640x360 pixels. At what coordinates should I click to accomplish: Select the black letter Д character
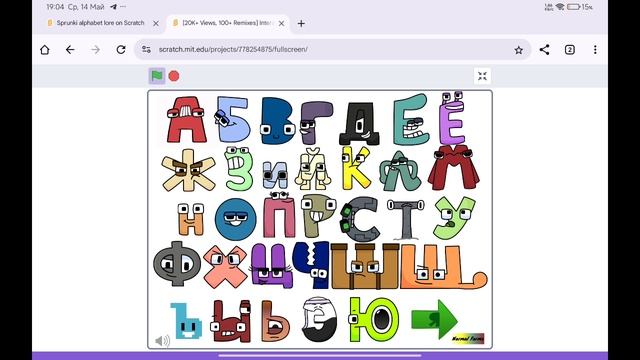[x=360, y=123]
